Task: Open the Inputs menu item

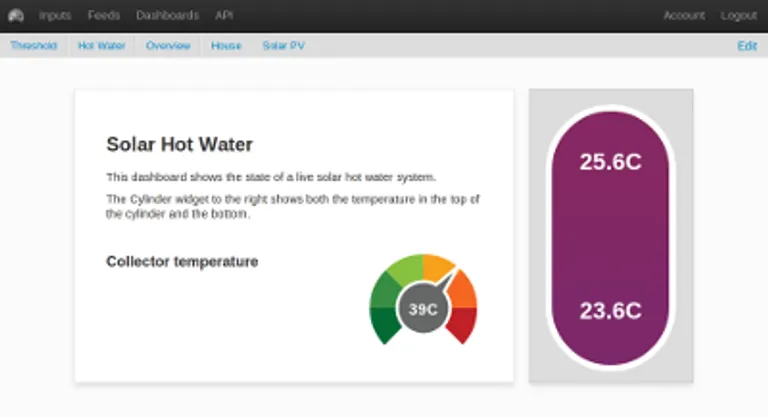Action: tap(55, 16)
